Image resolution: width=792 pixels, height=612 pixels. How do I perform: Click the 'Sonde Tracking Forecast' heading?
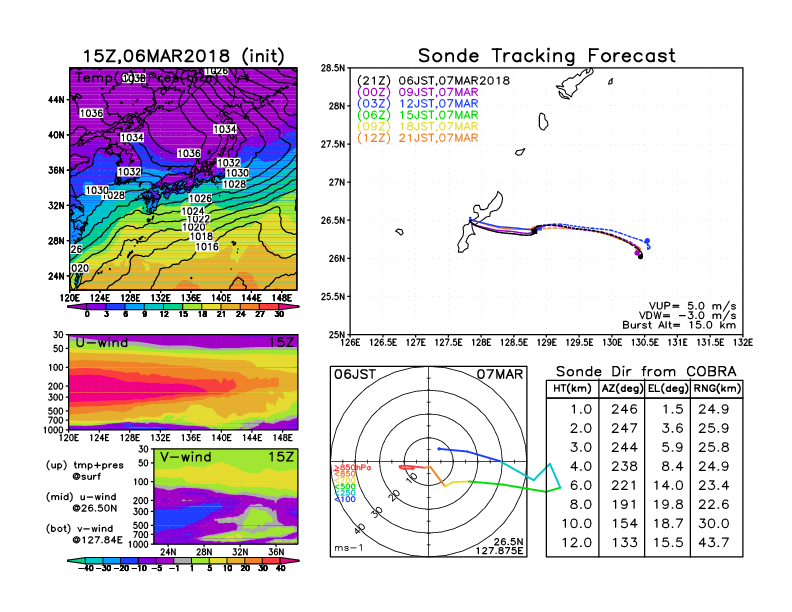547,56
